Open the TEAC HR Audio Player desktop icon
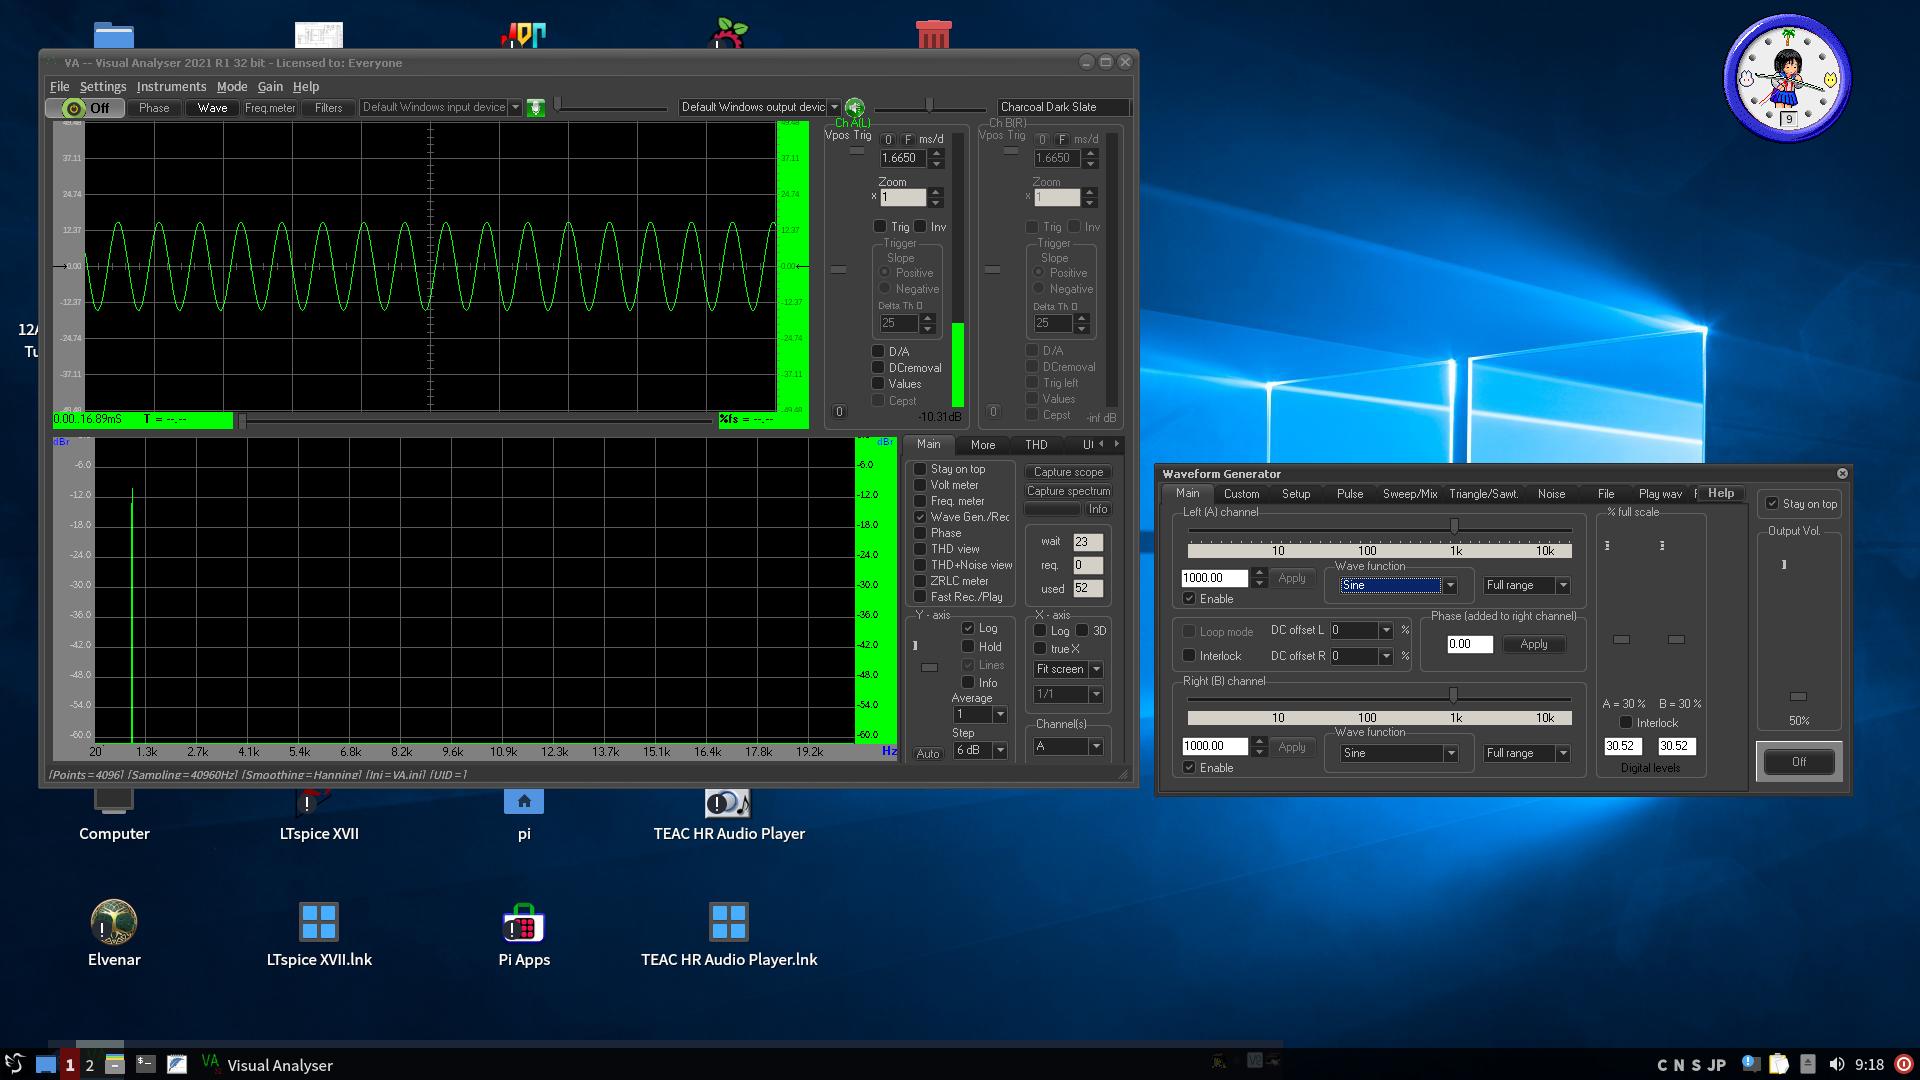This screenshot has width=1920, height=1080. 728,806
